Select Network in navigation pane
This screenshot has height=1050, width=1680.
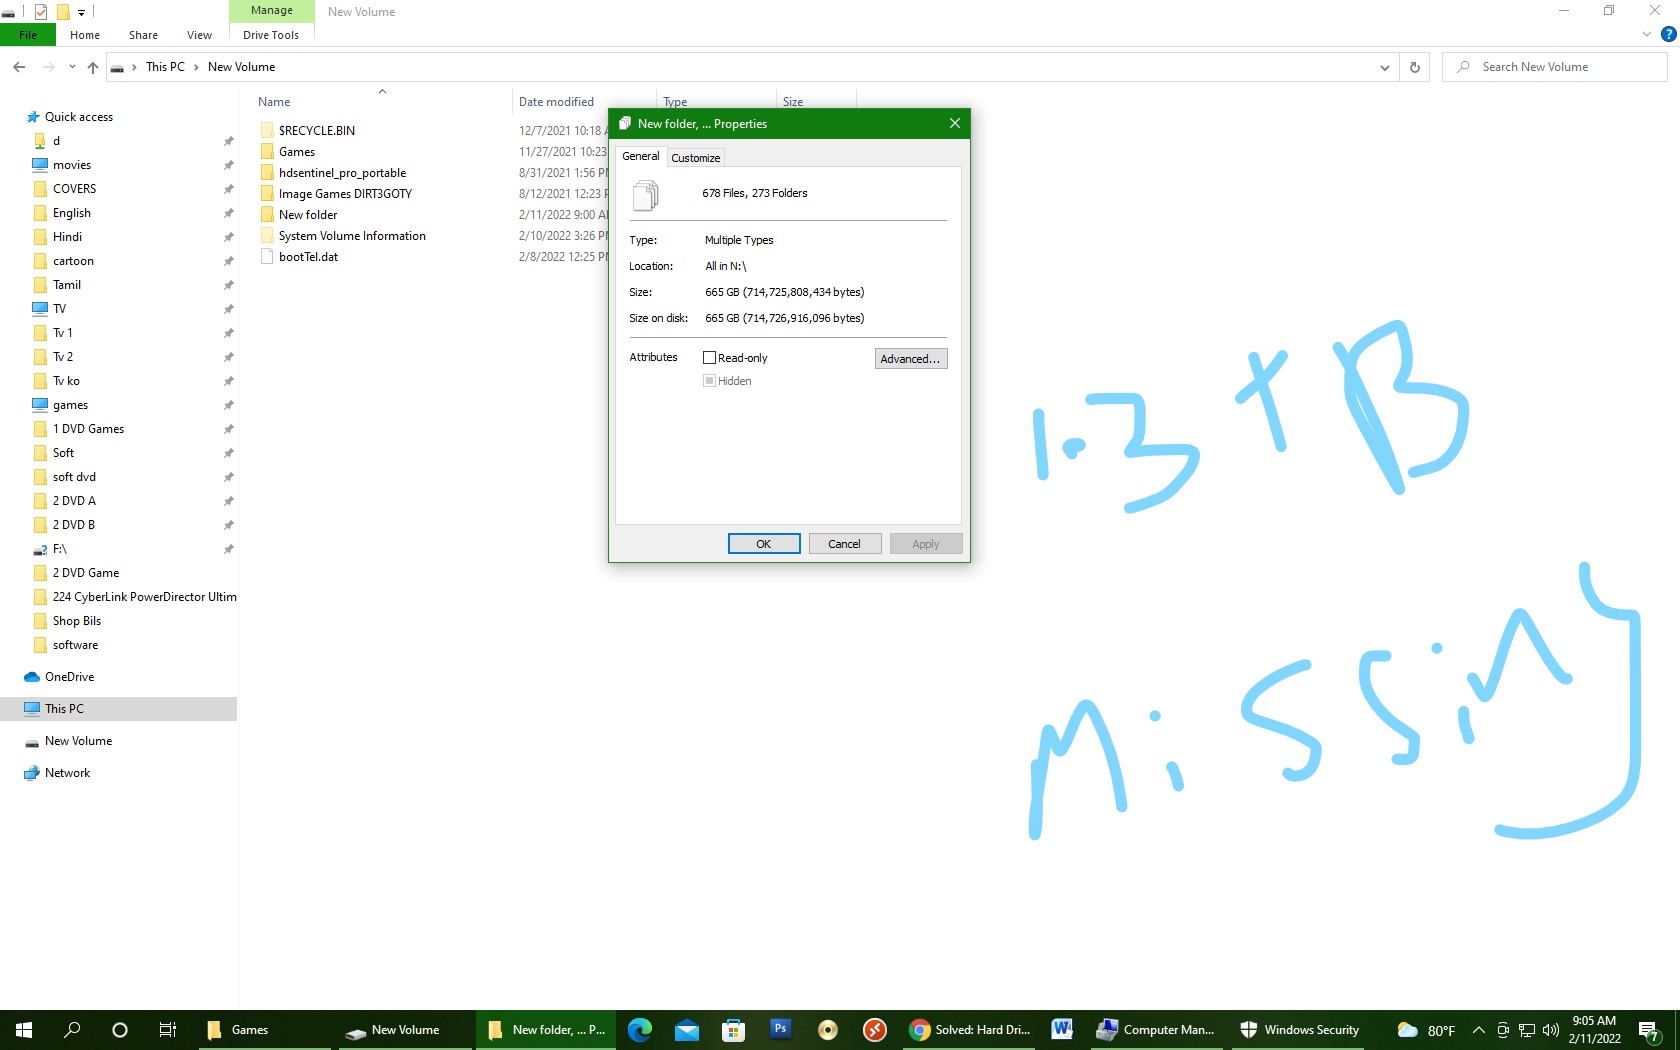pos(67,773)
